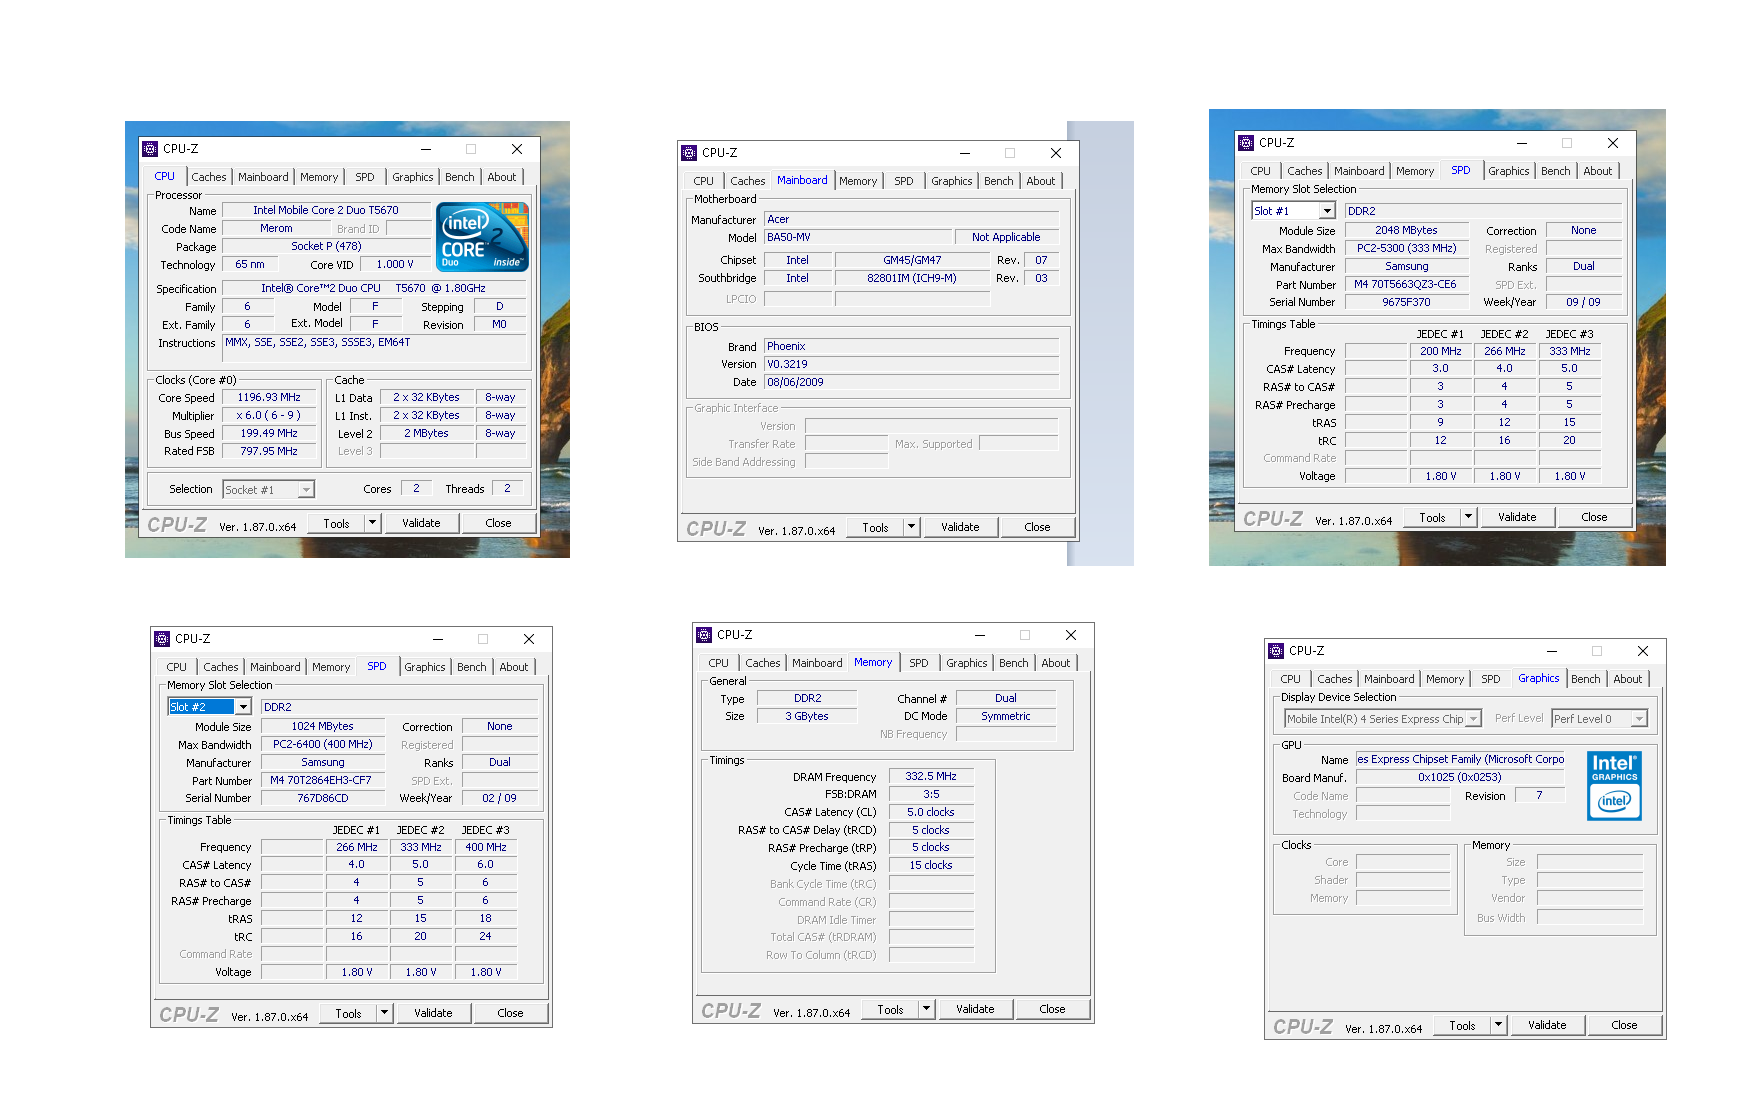Click CPU-Z title icon in Slot #2 window
This screenshot has width=1744, height=1116.
(162, 639)
